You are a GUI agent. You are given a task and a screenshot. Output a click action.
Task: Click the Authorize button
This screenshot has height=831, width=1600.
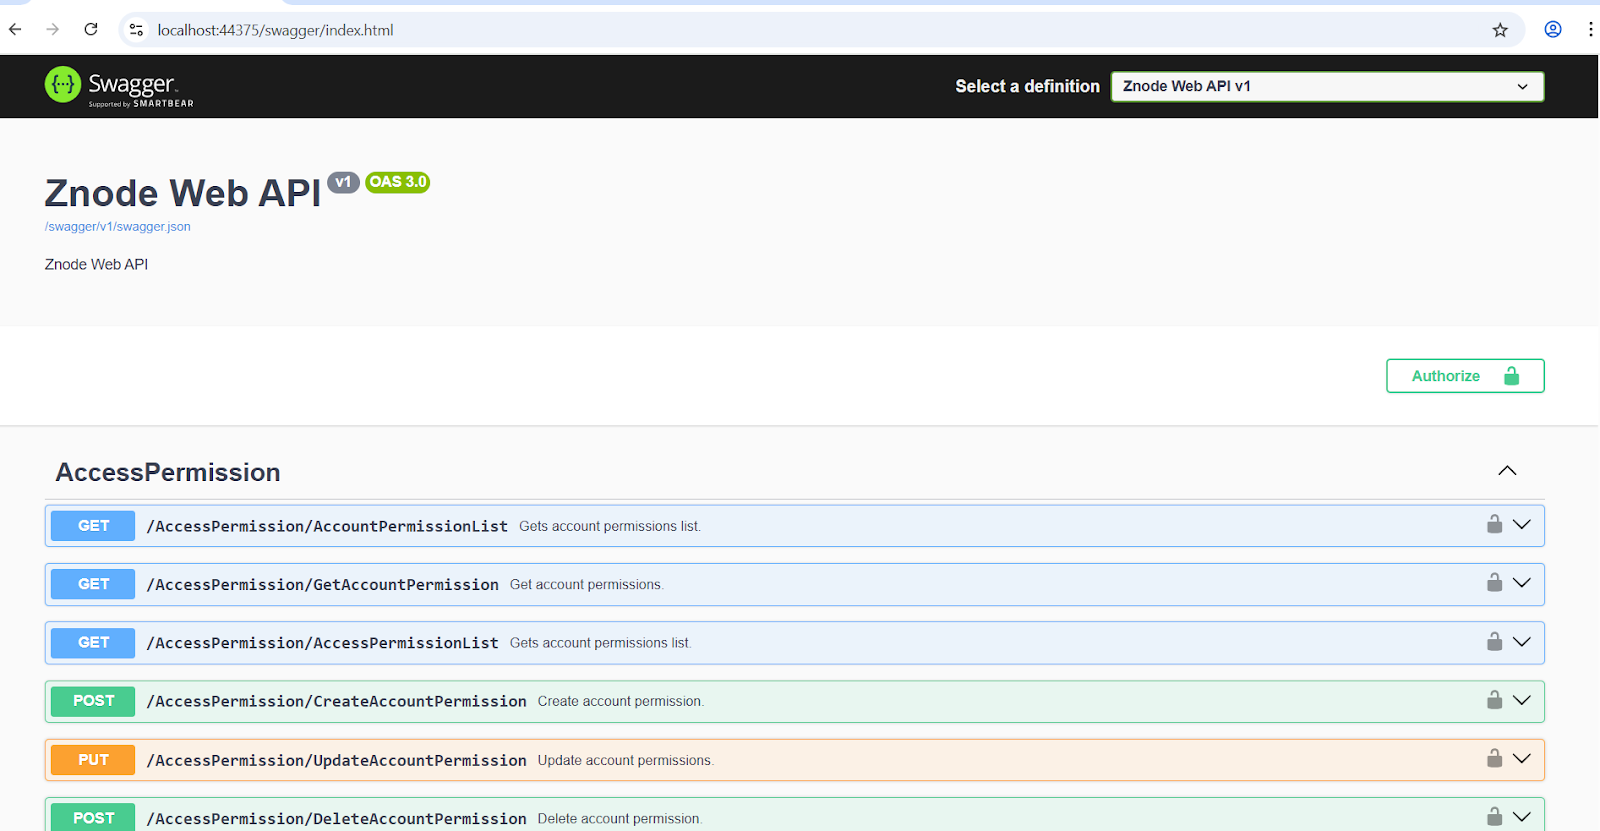(x=1465, y=376)
